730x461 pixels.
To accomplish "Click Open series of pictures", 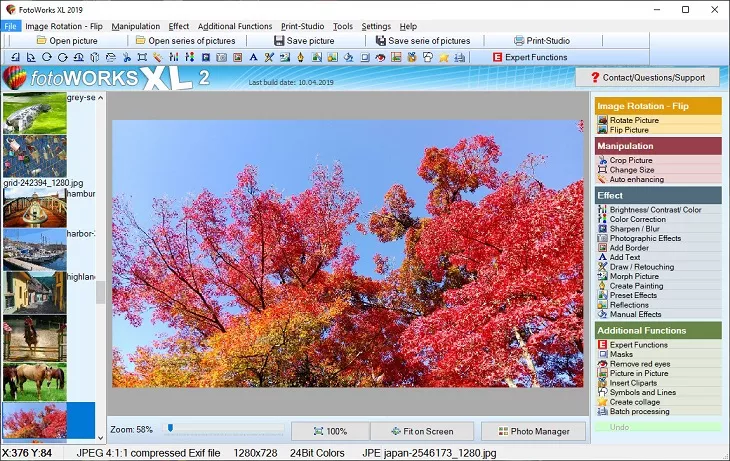I will coord(185,41).
